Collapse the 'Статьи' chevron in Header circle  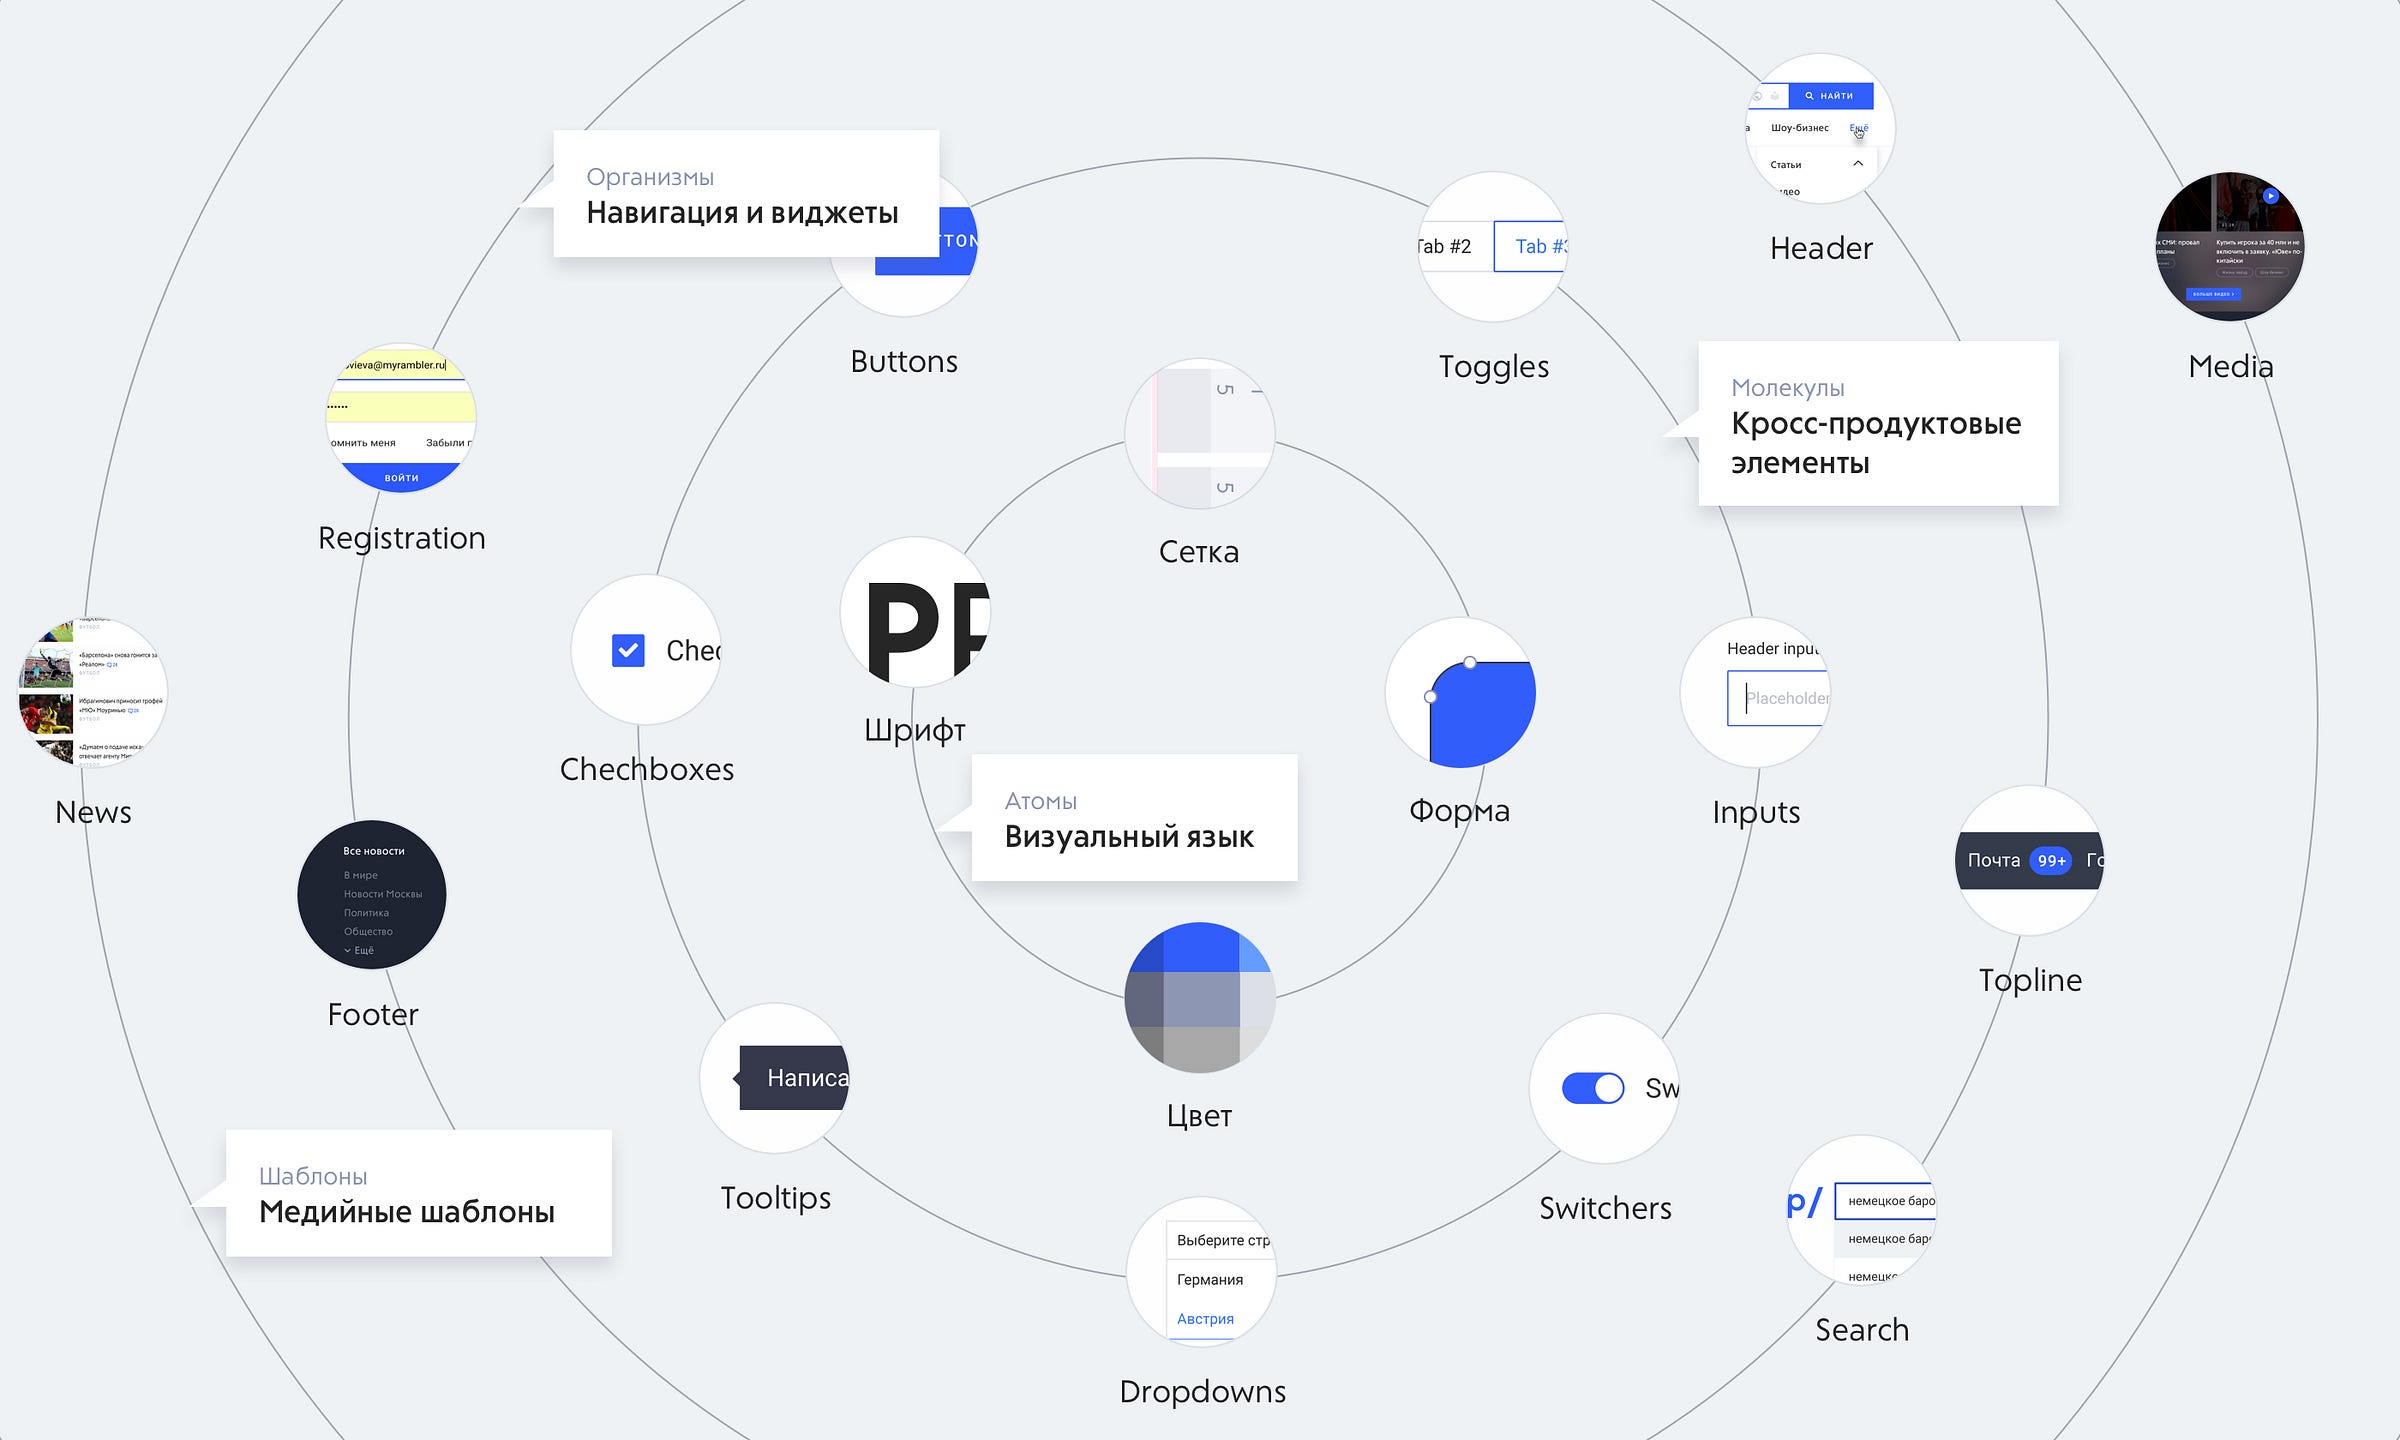[1858, 163]
